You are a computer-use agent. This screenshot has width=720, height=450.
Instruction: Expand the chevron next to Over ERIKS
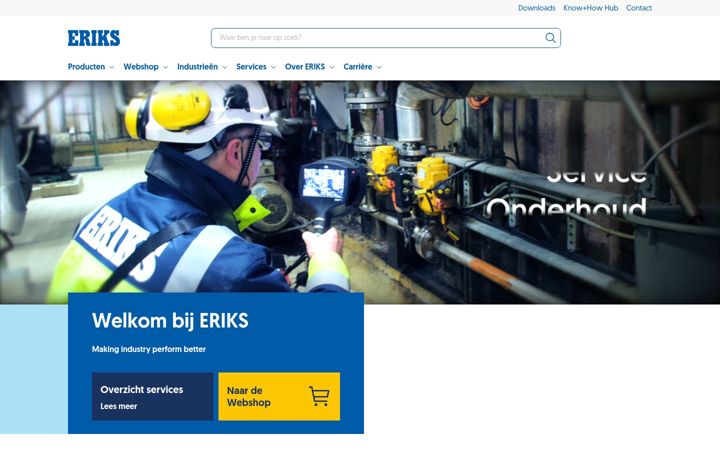pos(332,68)
